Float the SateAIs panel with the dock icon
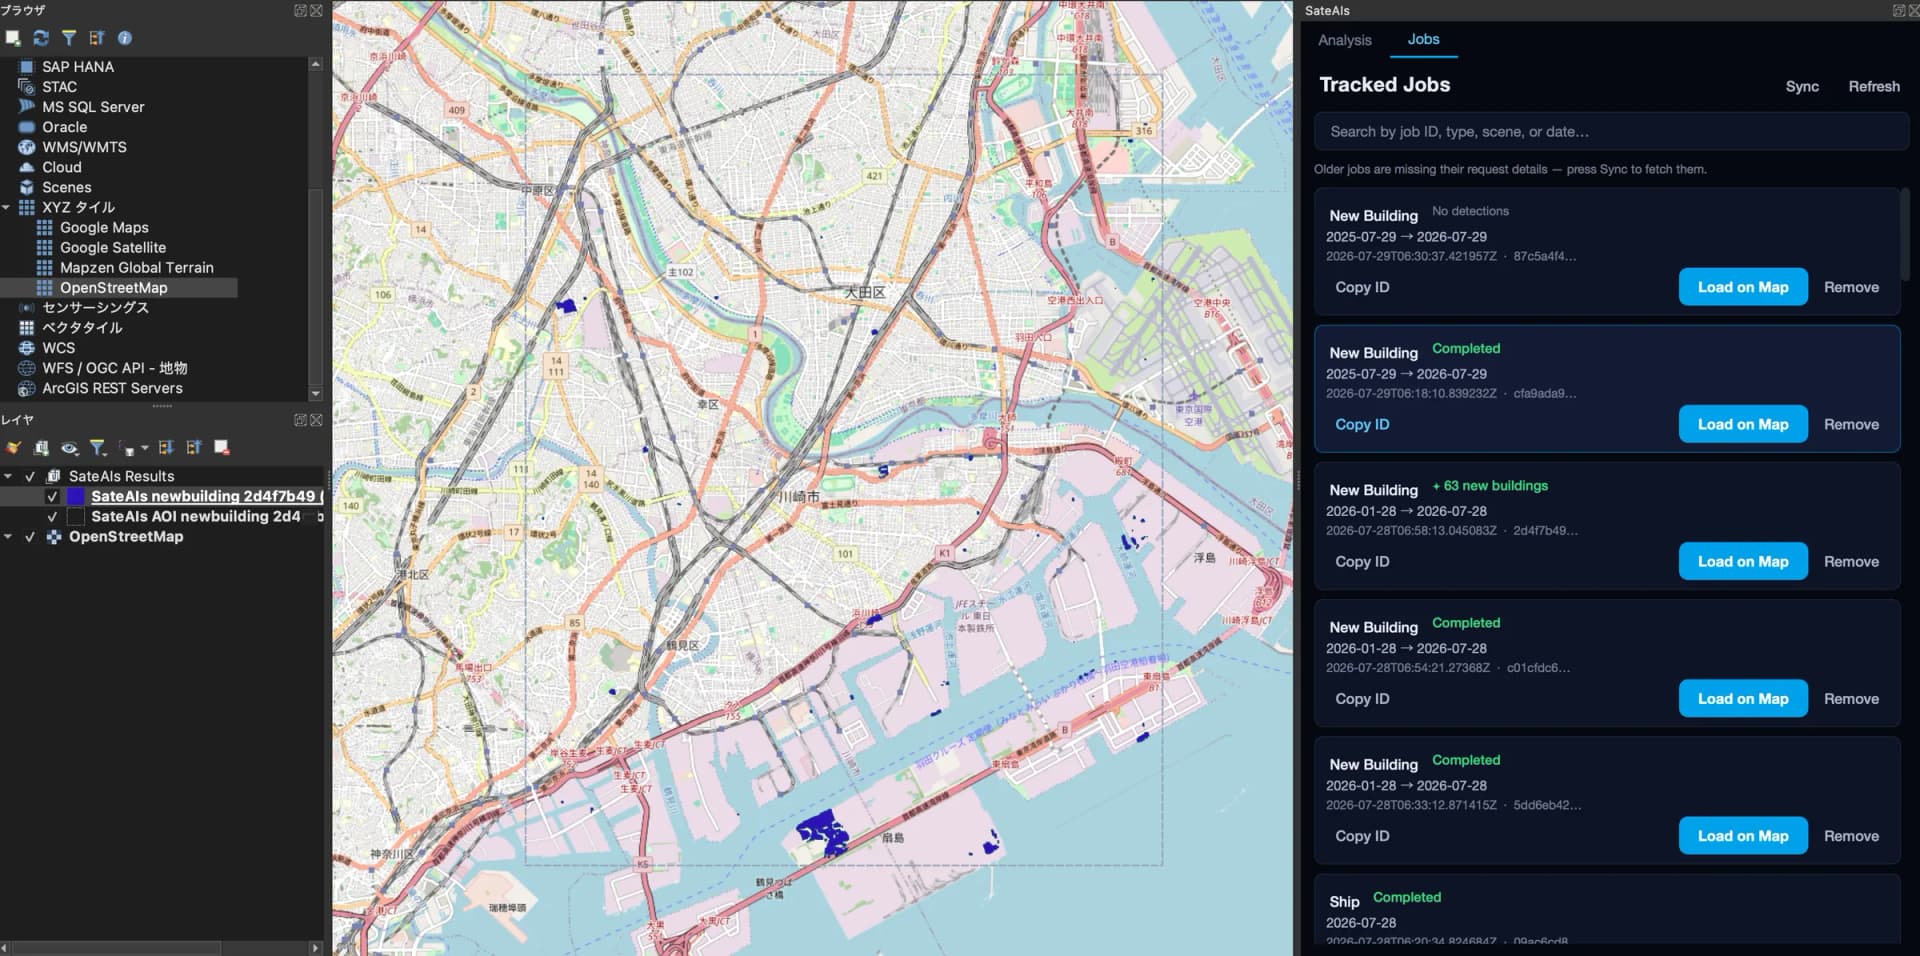The image size is (1920, 956). point(1899,10)
